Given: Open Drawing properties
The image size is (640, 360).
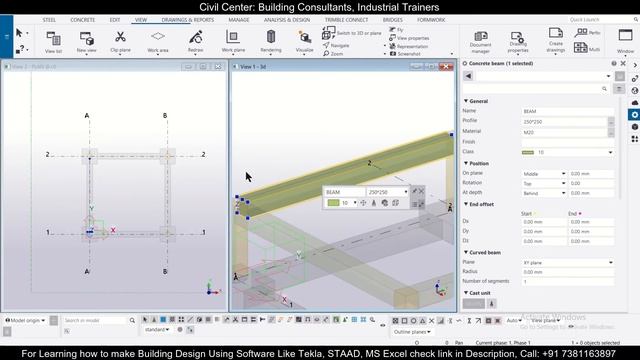Looking at the screenshot, I should pos(518,42).
